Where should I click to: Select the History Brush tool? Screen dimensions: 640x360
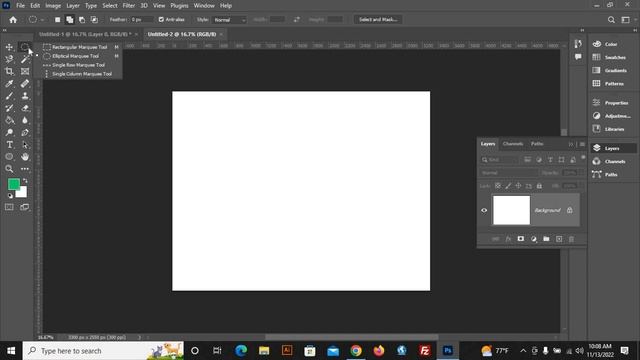9,108
